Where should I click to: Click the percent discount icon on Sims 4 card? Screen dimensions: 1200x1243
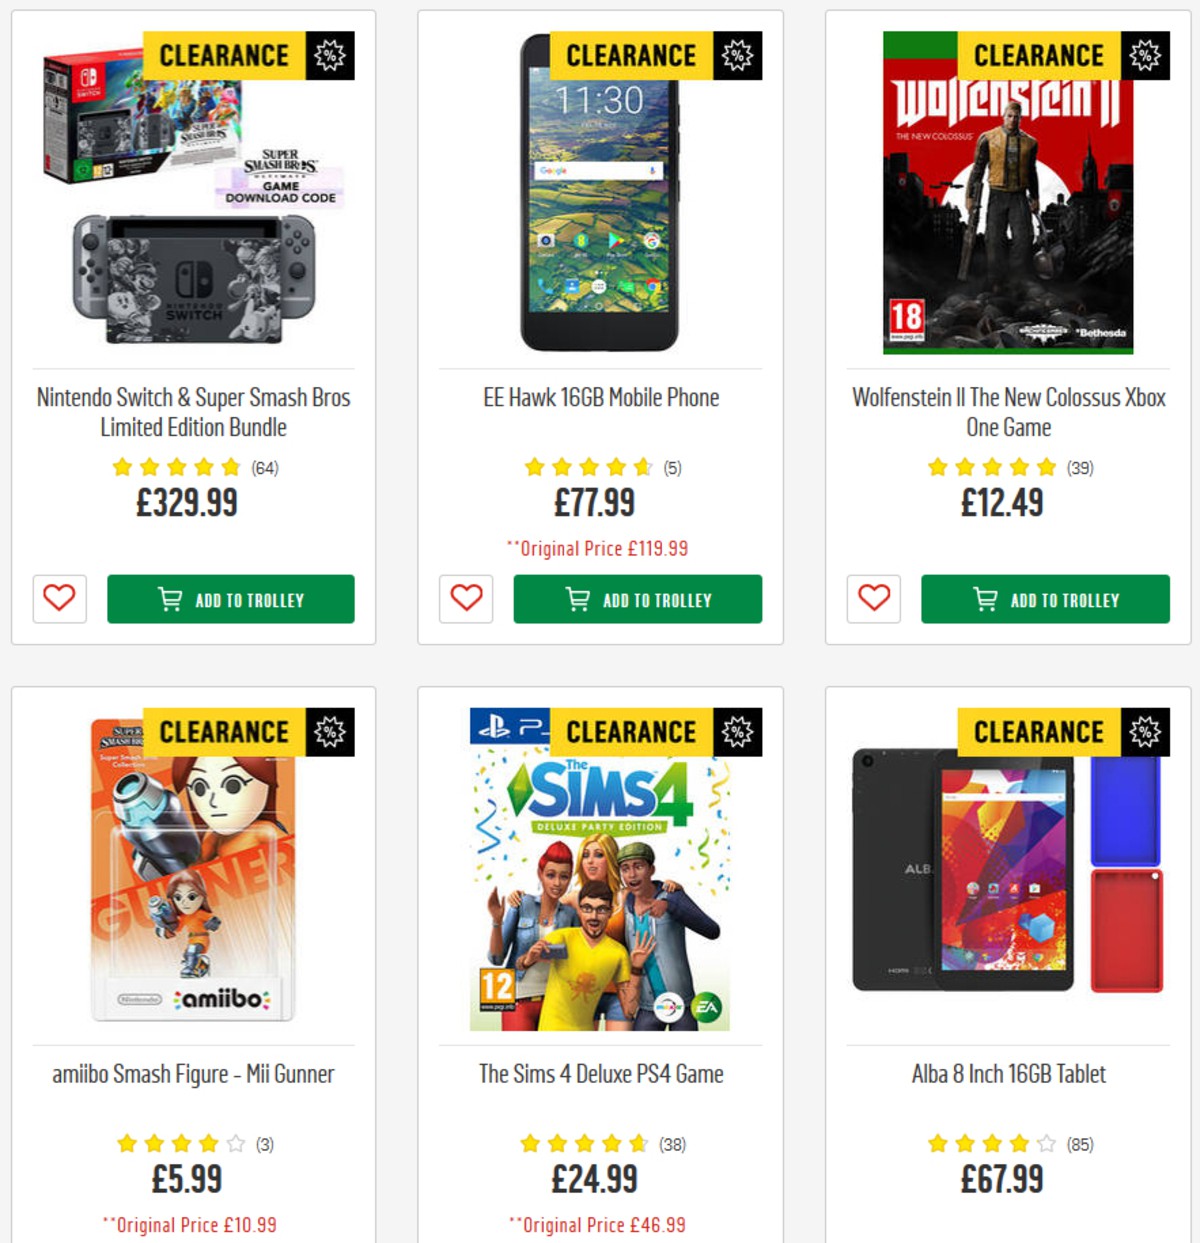pos(735,732)
